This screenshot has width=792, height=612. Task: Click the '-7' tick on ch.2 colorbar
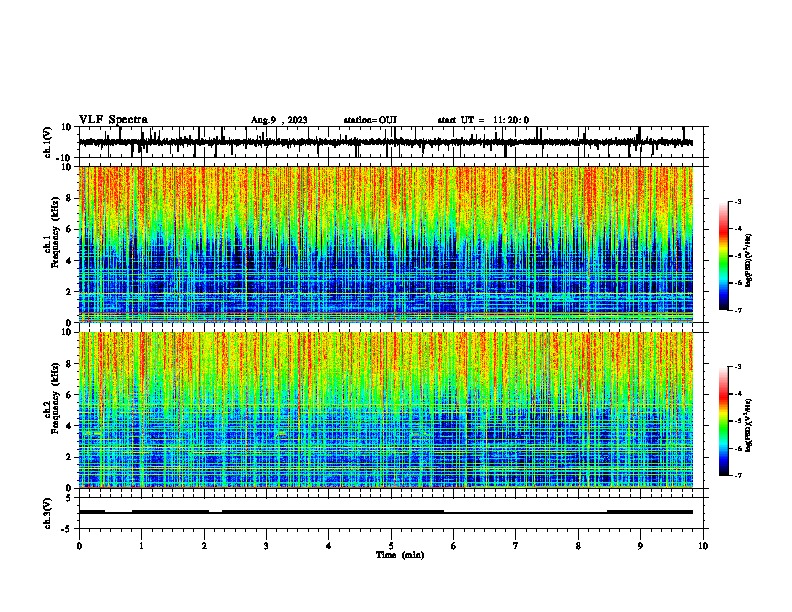[x=737, y=475]
